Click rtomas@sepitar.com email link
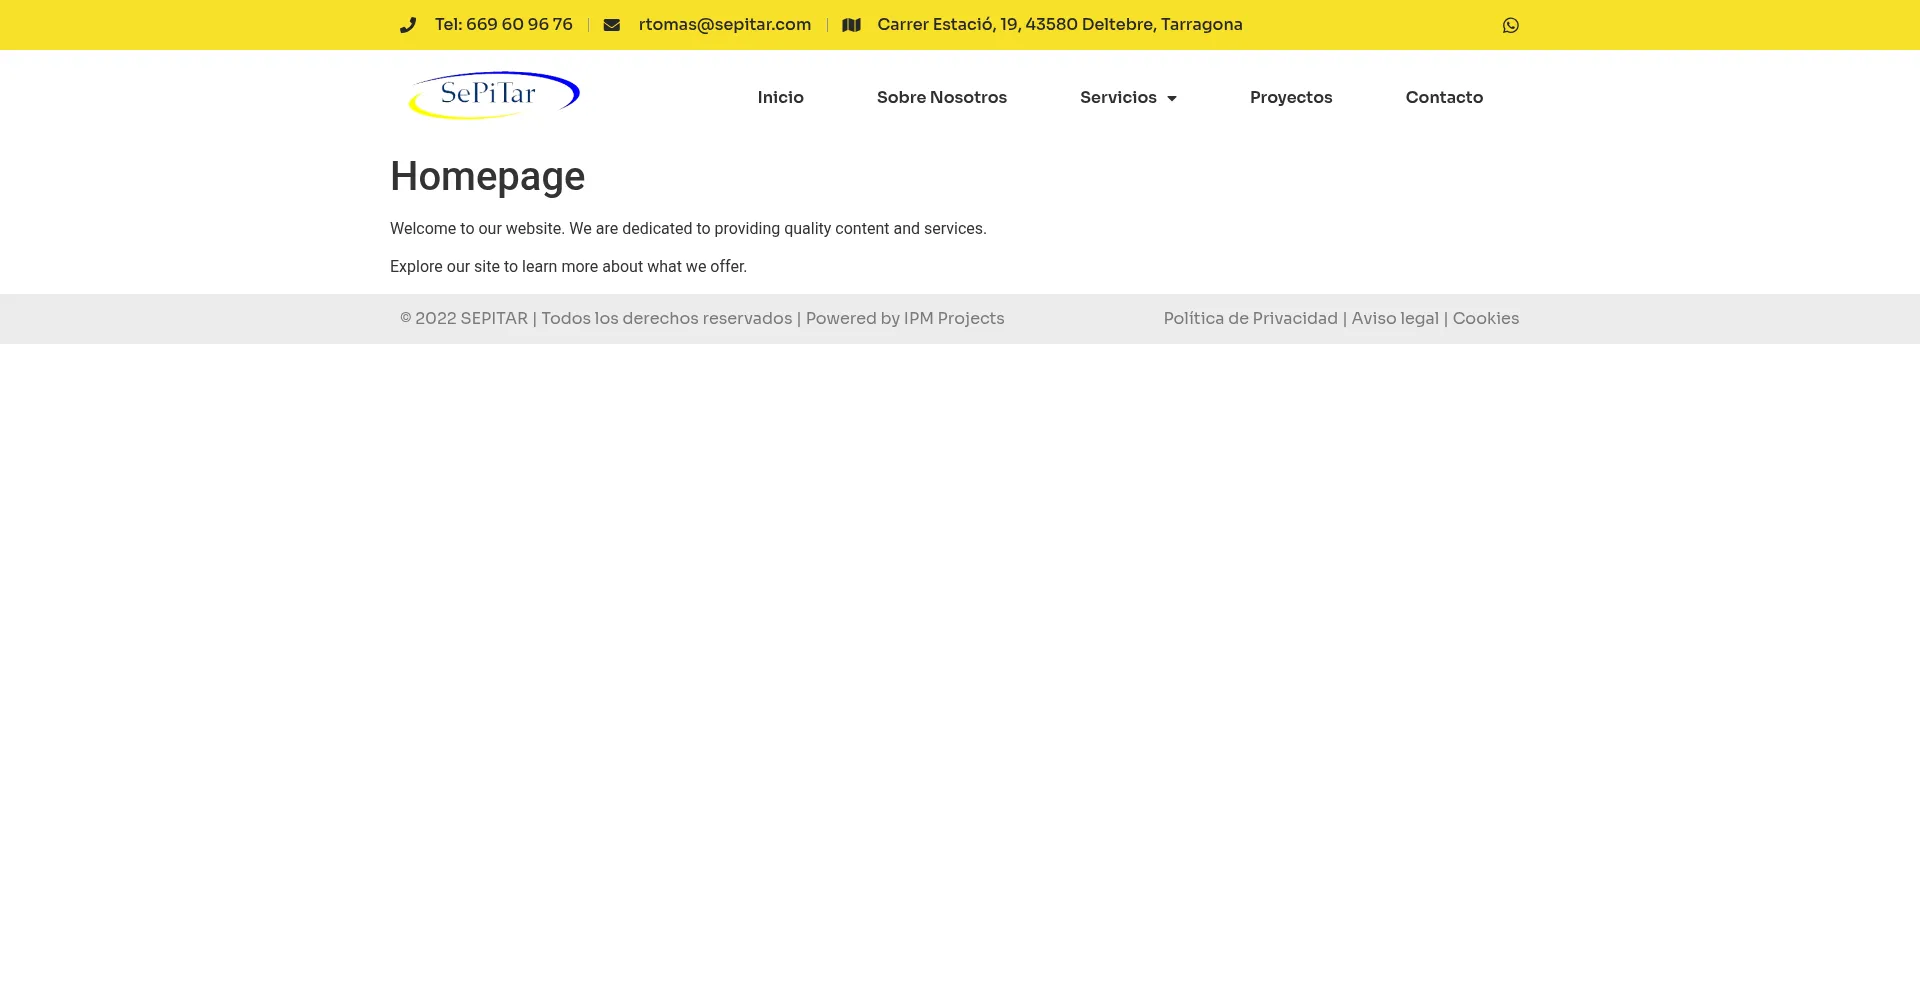Viewport: 1920px width, 993px height. tap(725, 24)
